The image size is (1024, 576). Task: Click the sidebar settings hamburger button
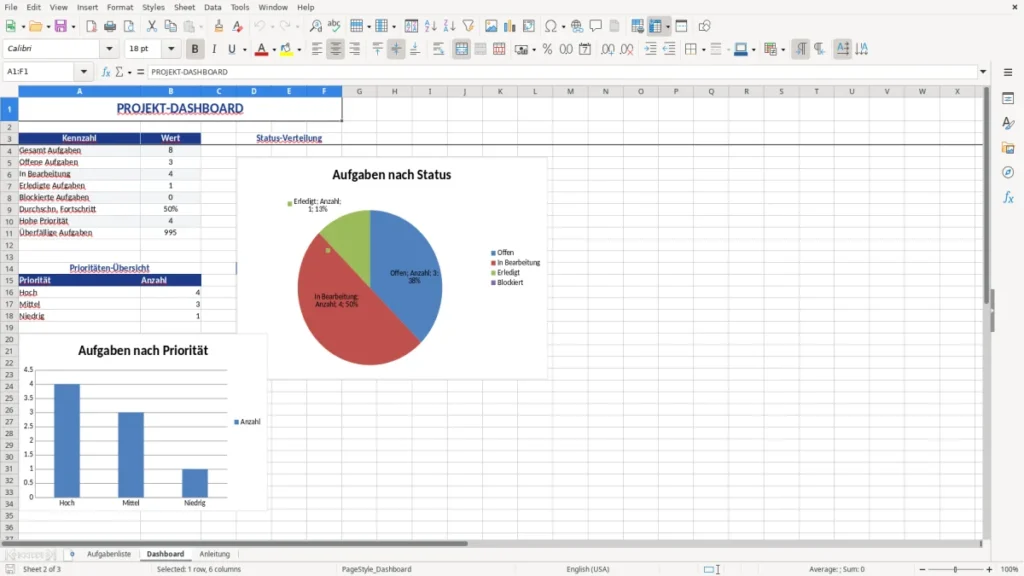click(x=1008, y=72)
